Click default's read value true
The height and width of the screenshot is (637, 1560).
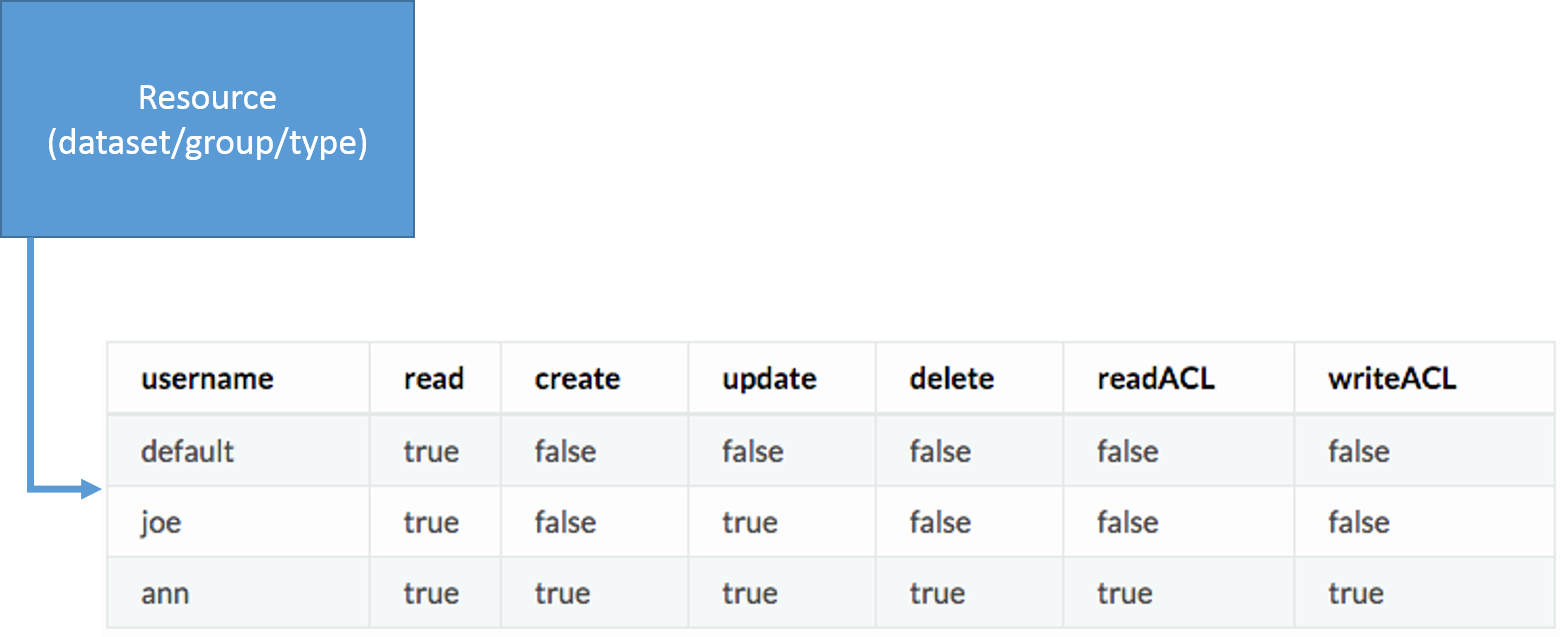coord(431,451)
